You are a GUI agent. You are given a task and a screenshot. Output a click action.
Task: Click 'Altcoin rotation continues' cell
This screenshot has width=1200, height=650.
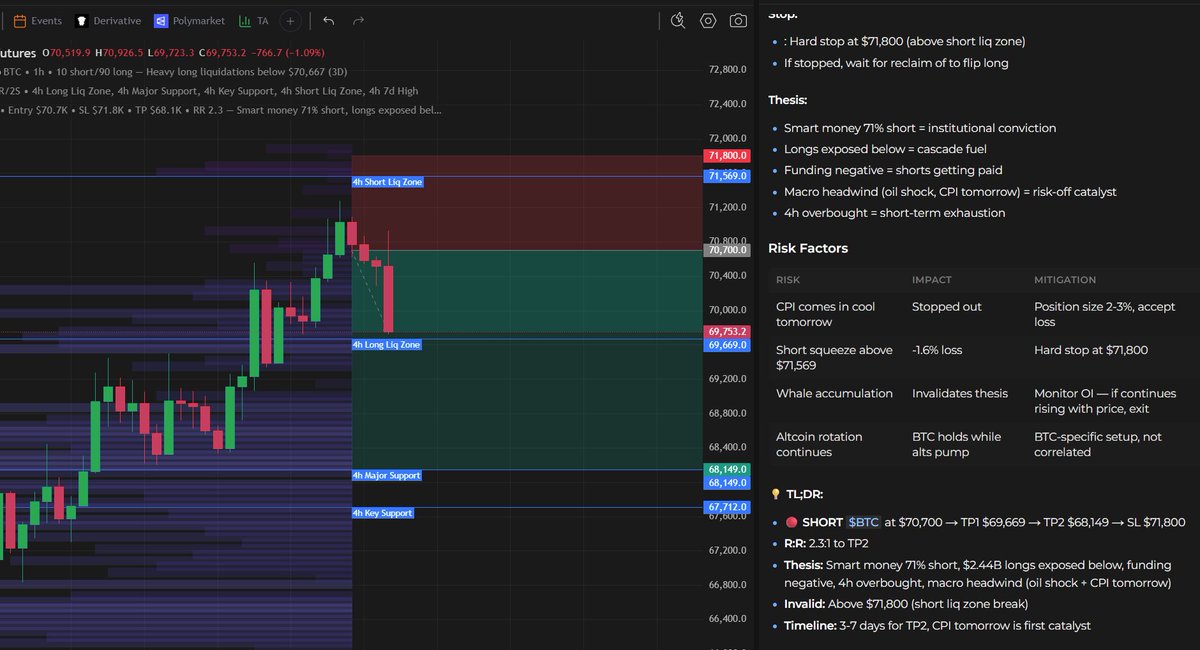pos(819,444)
